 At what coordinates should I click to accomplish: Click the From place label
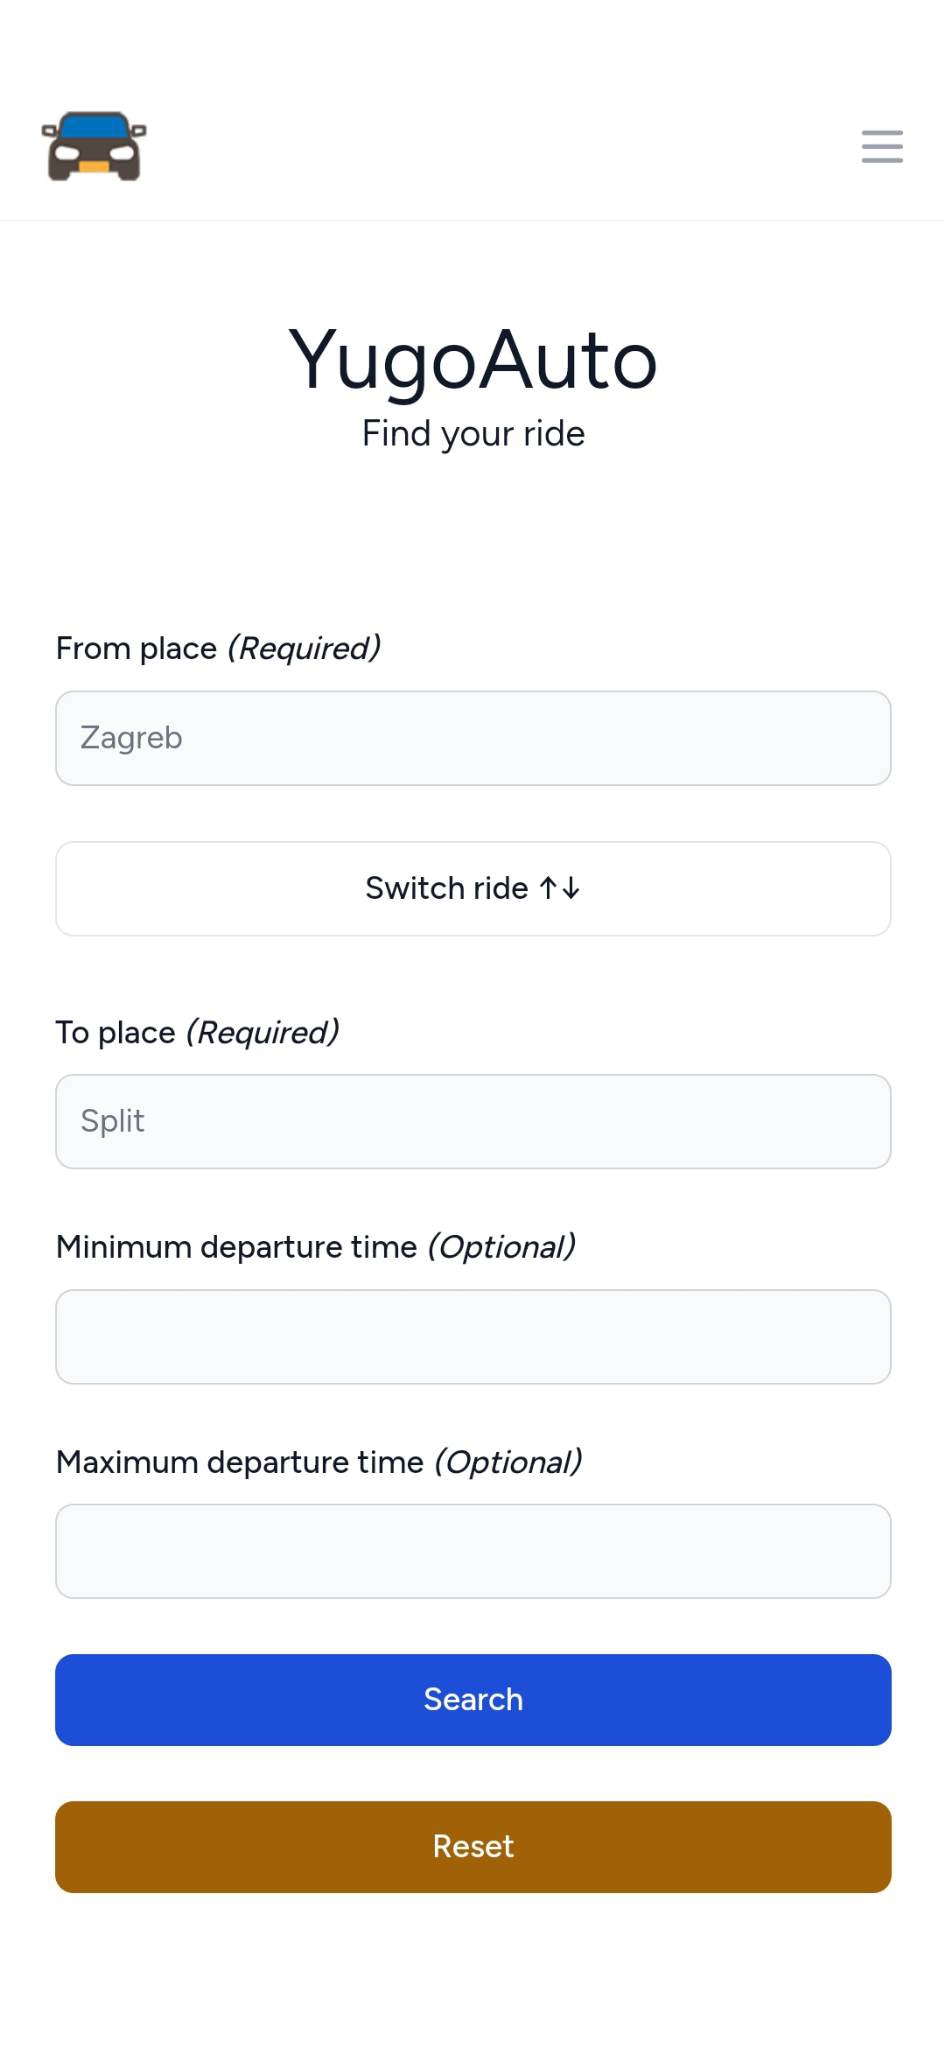tap(136, 648)
